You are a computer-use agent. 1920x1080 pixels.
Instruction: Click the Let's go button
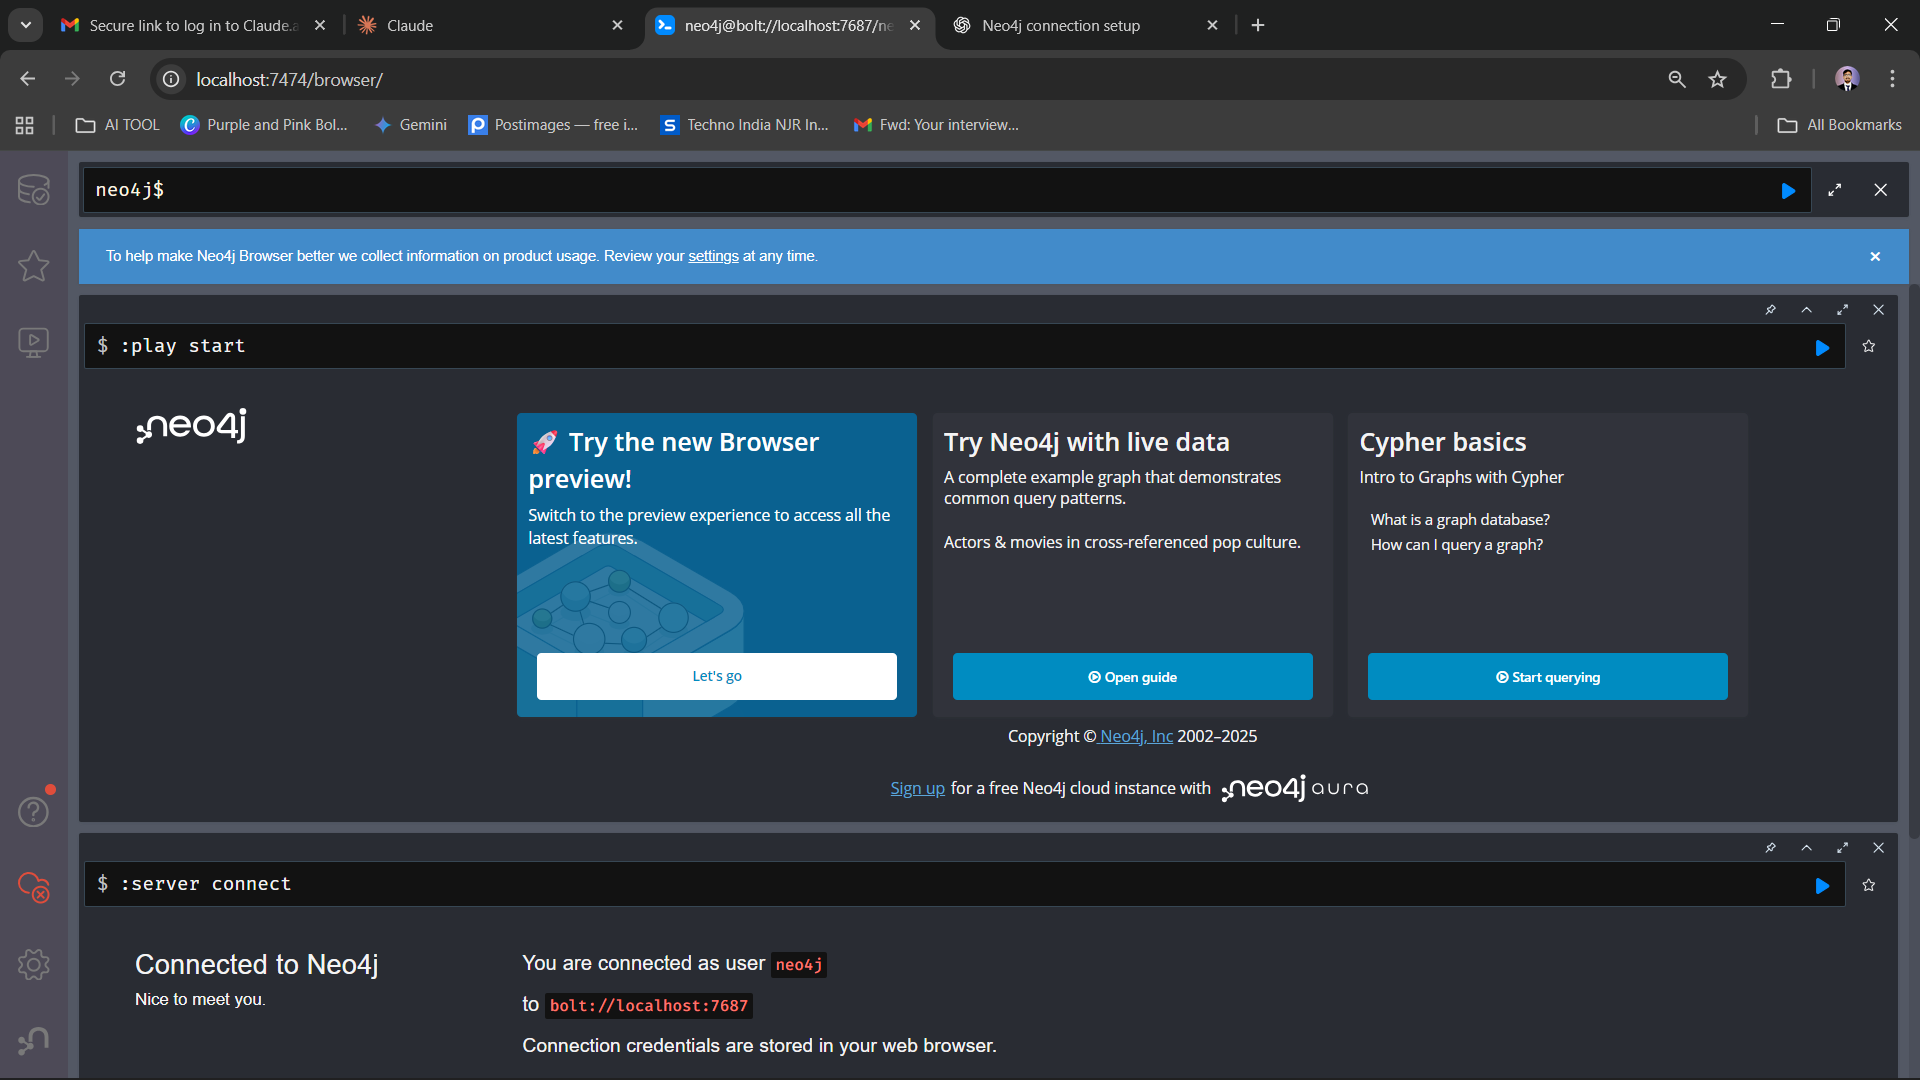[x=717, y=676]
